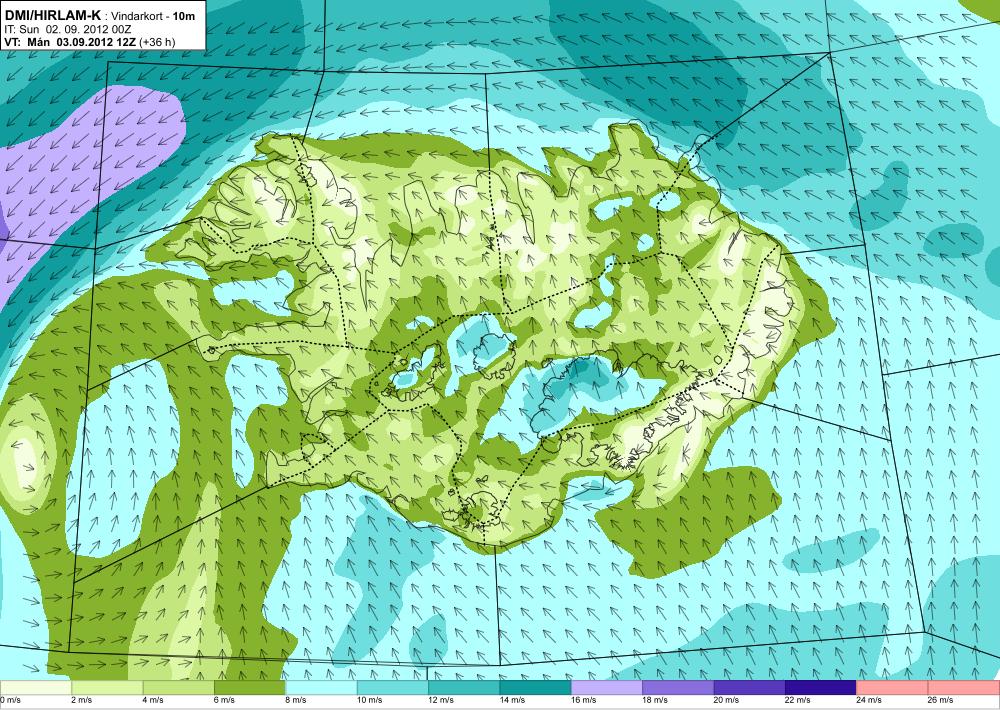Click the "24 m/s" legend label
This screenshot has width=1000, height=710.
869,700
